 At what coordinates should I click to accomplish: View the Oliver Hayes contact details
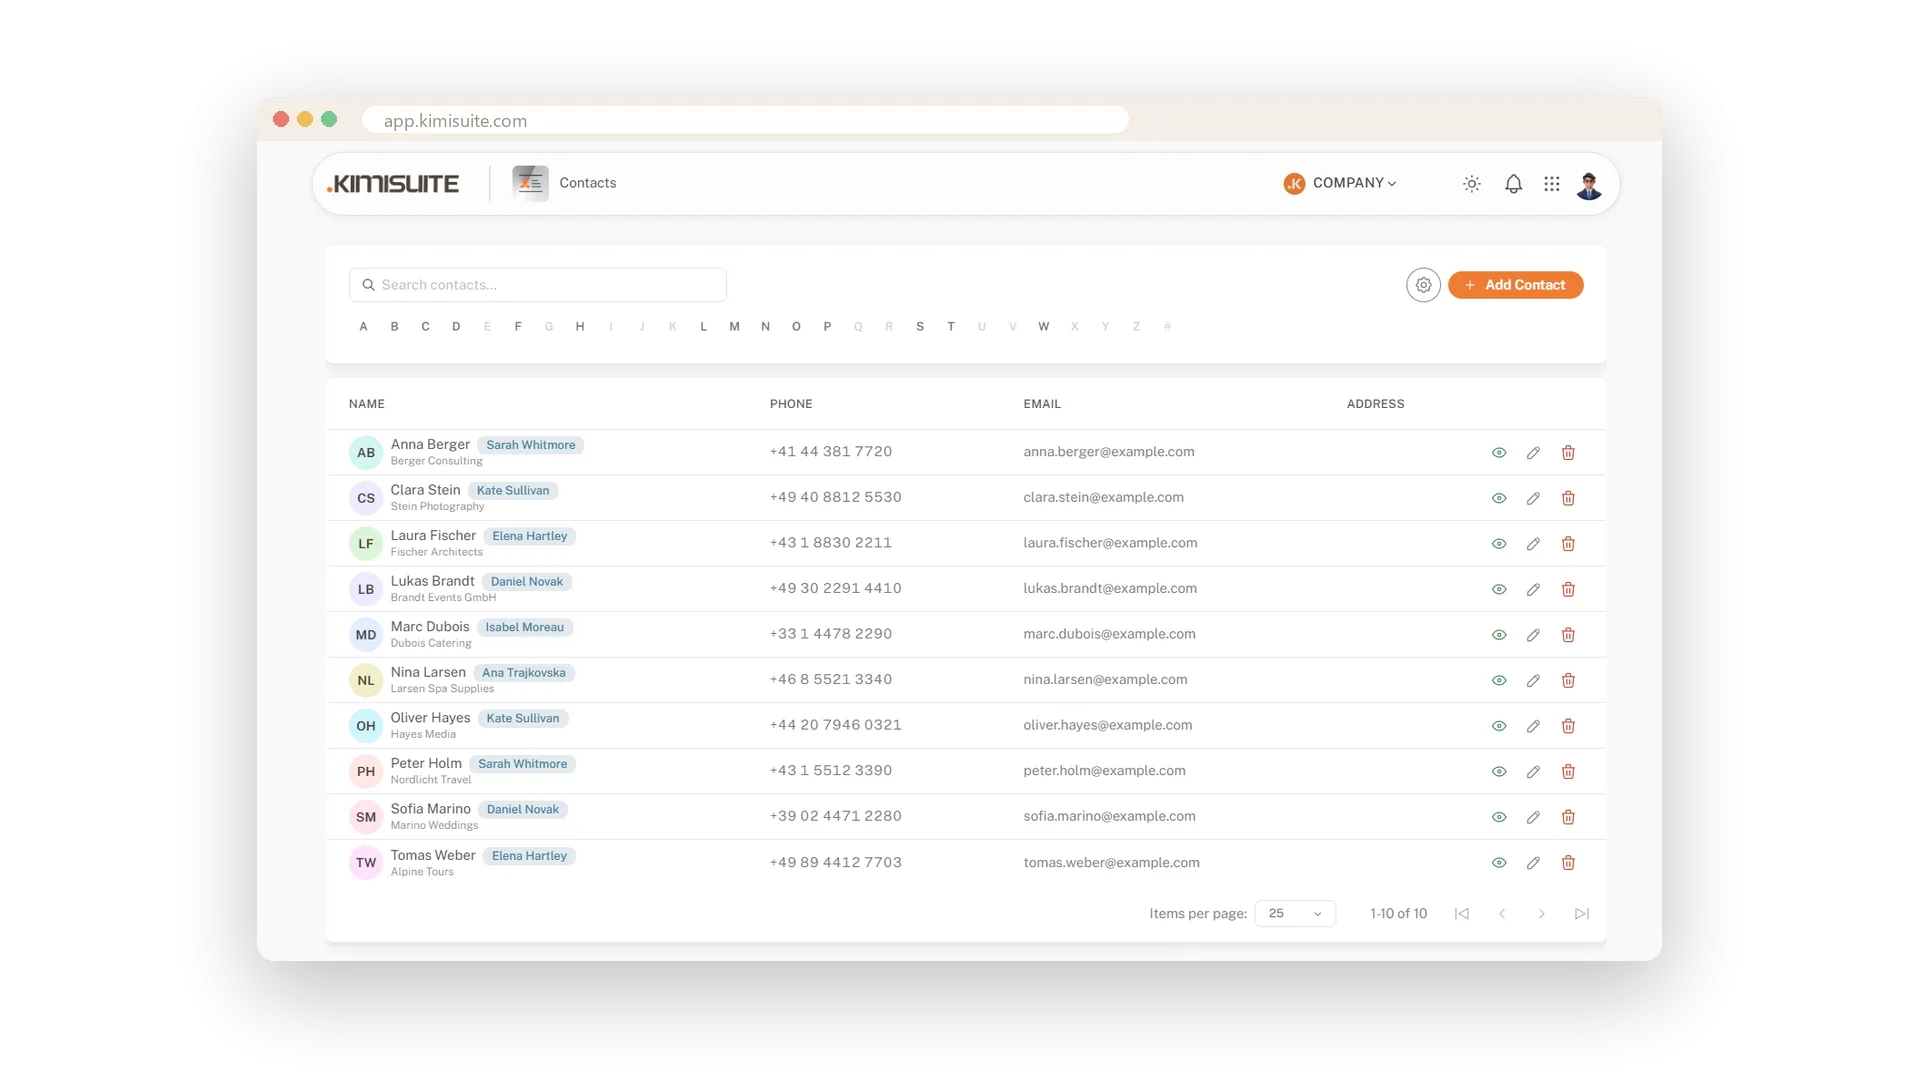(1499, 726)
